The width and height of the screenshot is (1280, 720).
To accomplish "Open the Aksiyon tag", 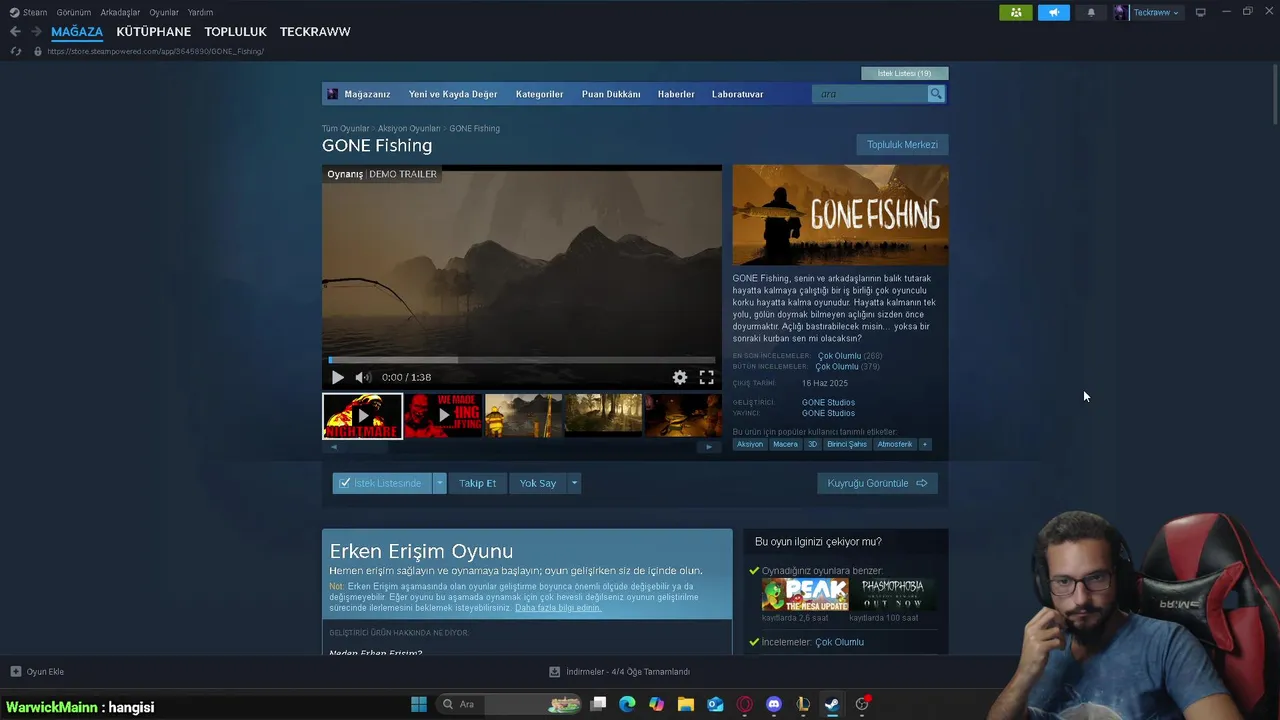I will [749, 444].
